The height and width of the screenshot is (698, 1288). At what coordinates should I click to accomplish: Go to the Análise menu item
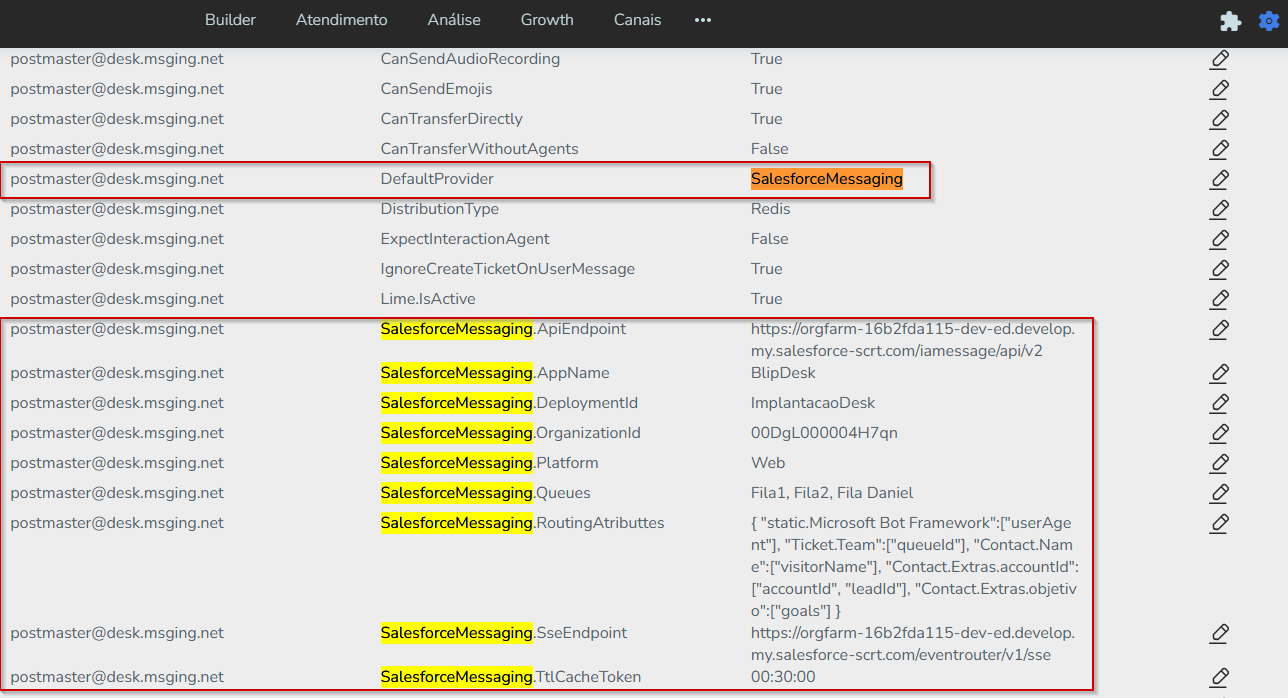(454, 20)
